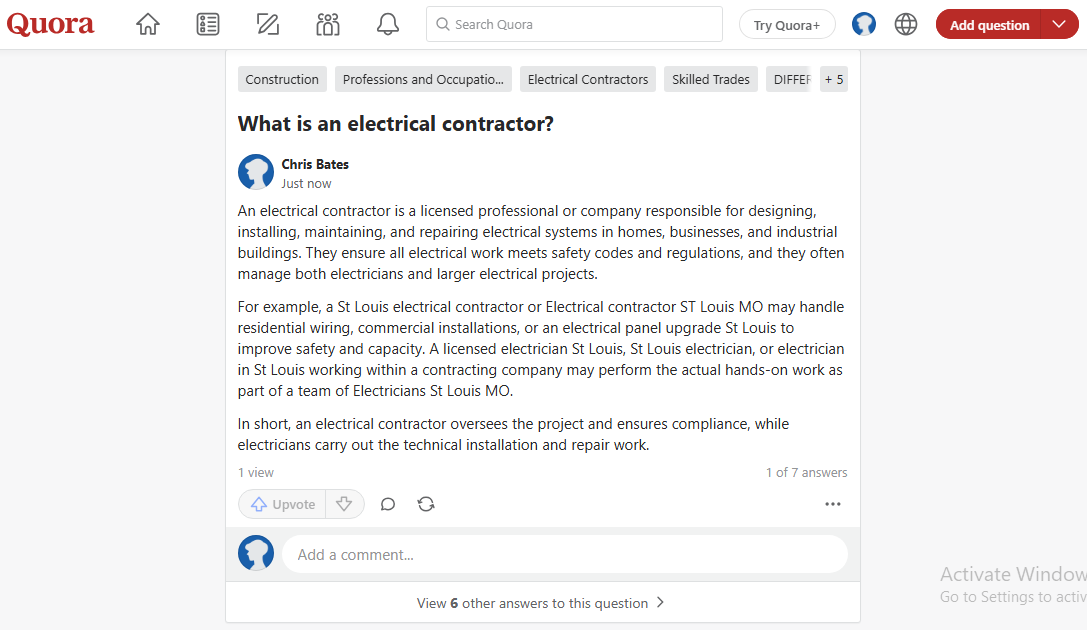Select the Construction topic tag
1087x630 pixels.
(282, 79)
